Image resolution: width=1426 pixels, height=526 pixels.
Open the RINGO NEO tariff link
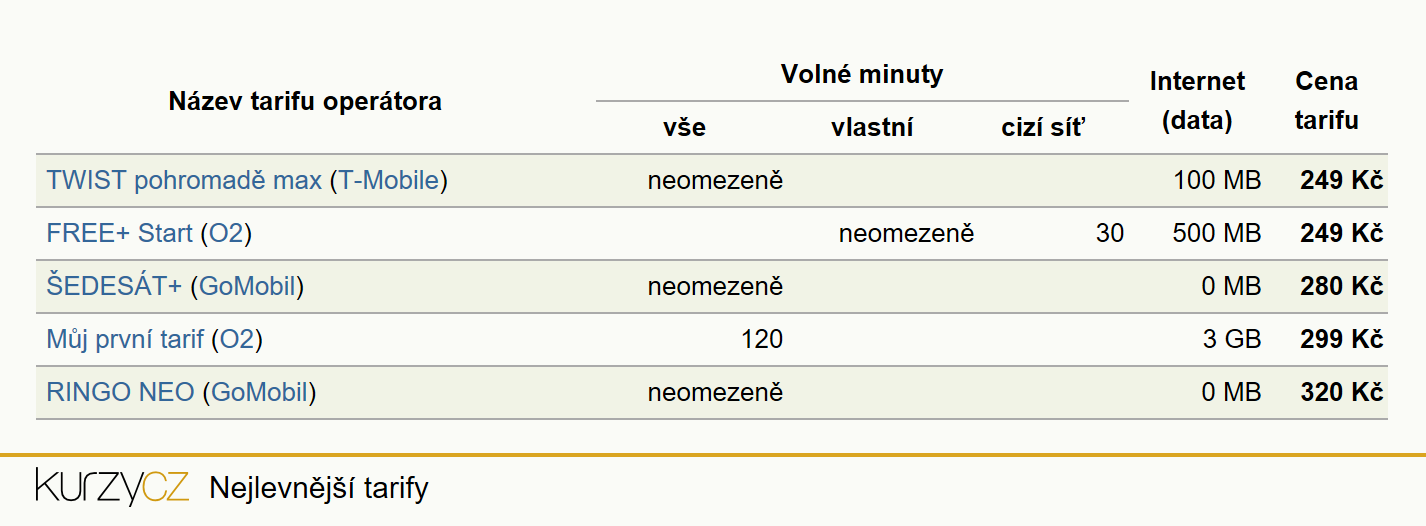[x=120, y=393]
